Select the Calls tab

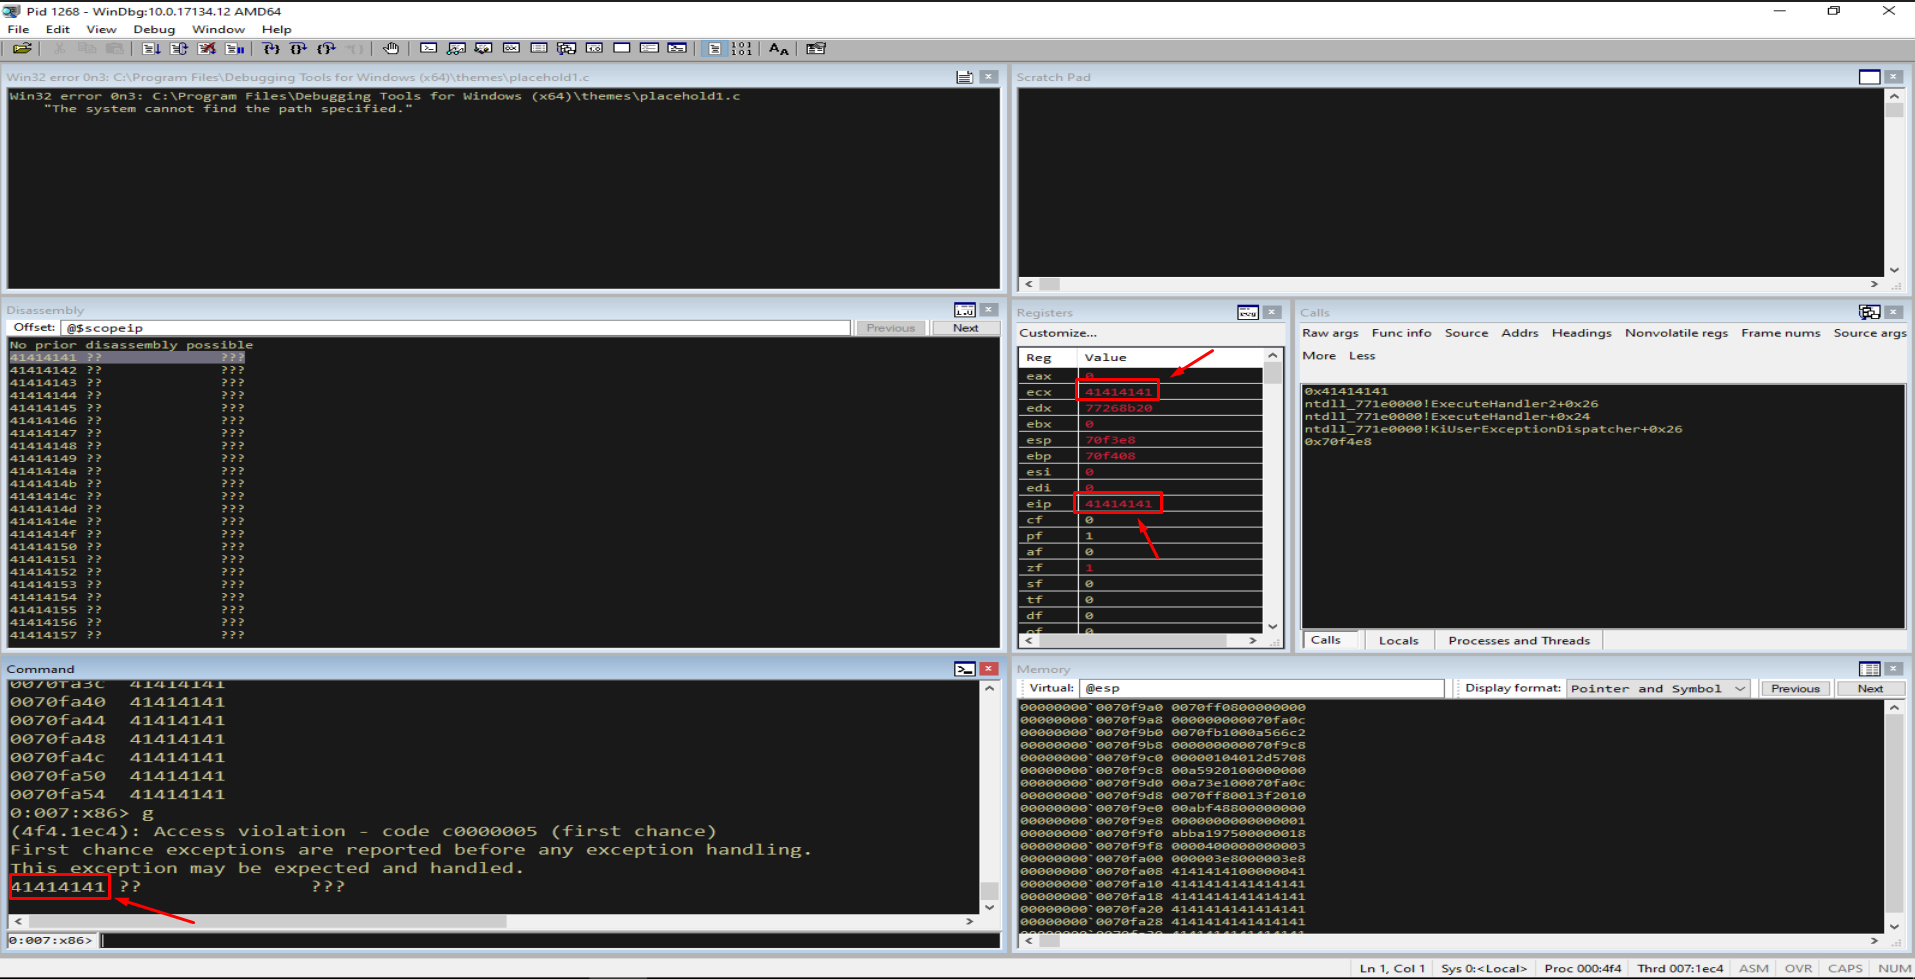click(1326, 640)
